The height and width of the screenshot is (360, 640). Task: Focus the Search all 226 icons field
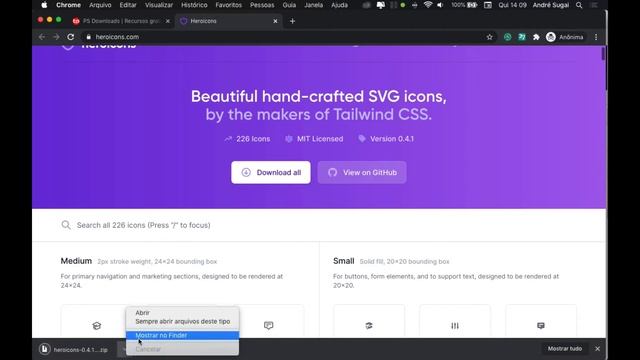pos(318,225)
